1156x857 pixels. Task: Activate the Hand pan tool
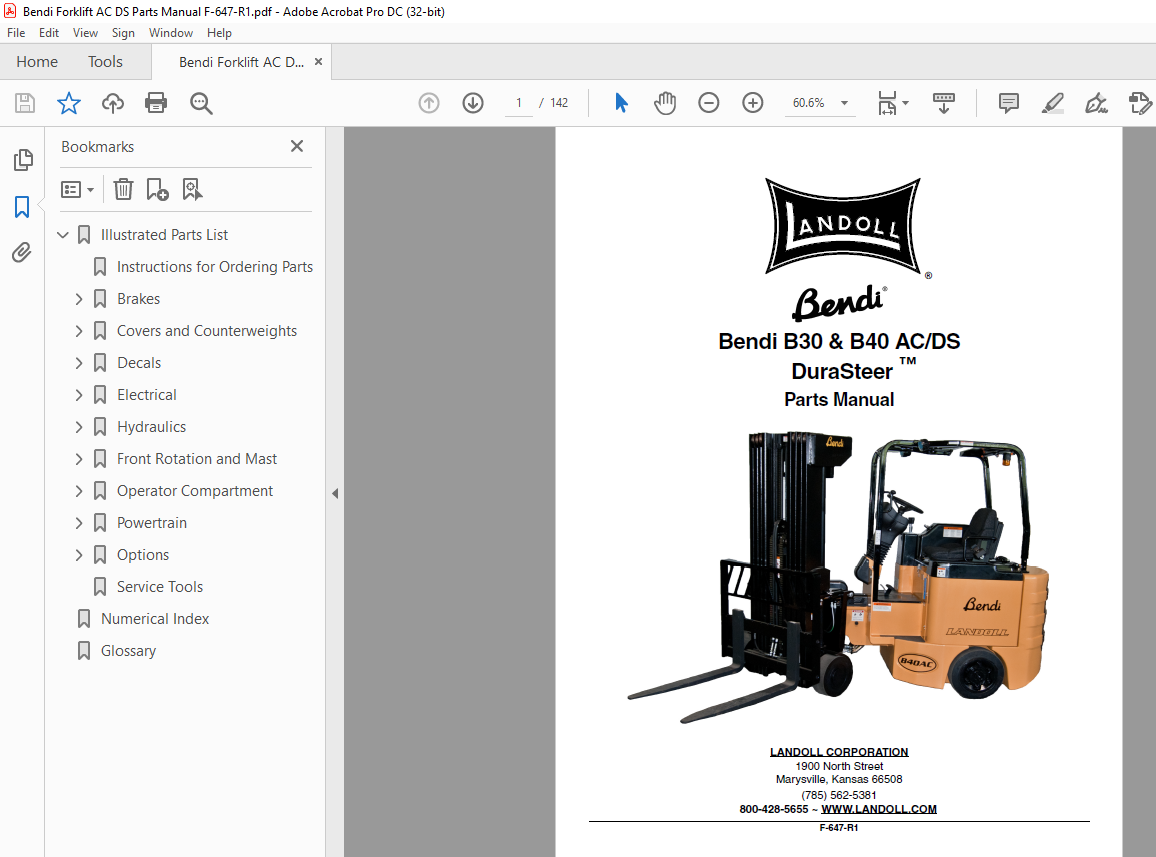point(665,103)
